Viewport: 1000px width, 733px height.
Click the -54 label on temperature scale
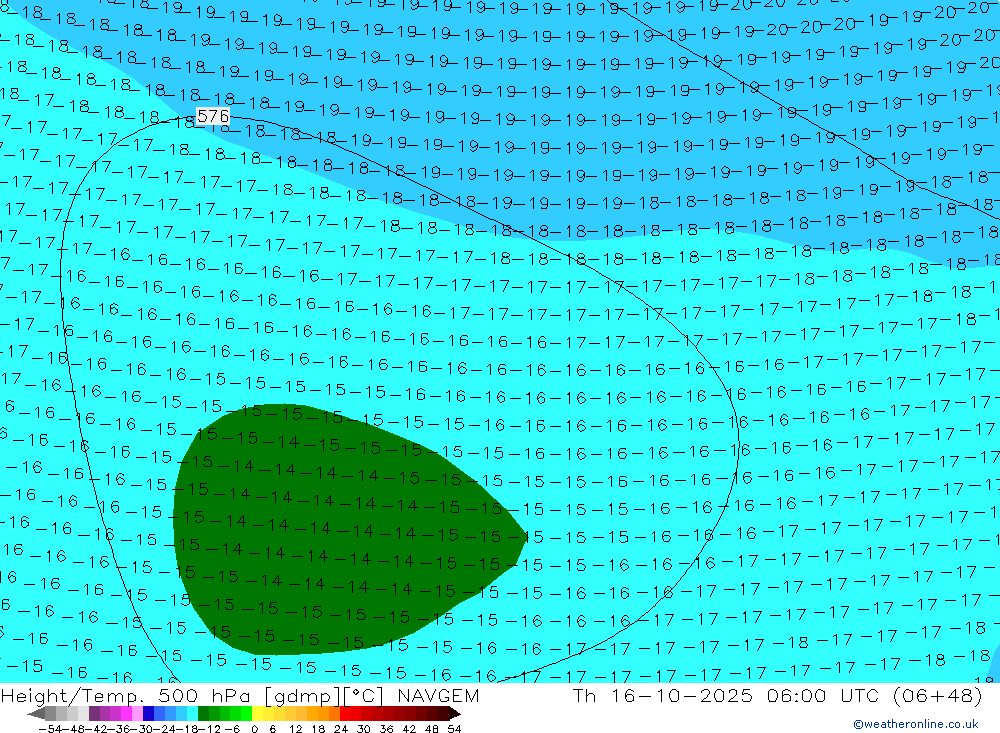[50, 729]
